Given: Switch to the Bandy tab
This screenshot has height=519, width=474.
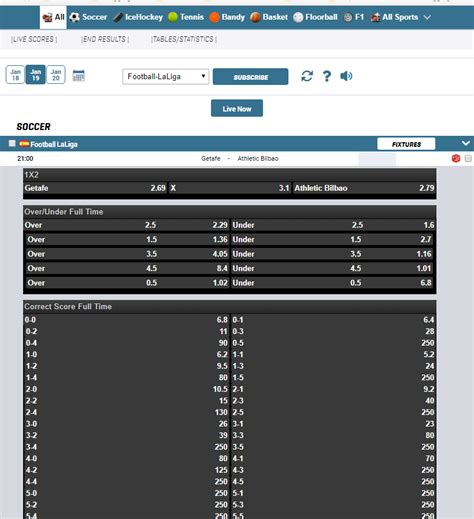Looking at the screenshot, I should click(x=227, y=17).
